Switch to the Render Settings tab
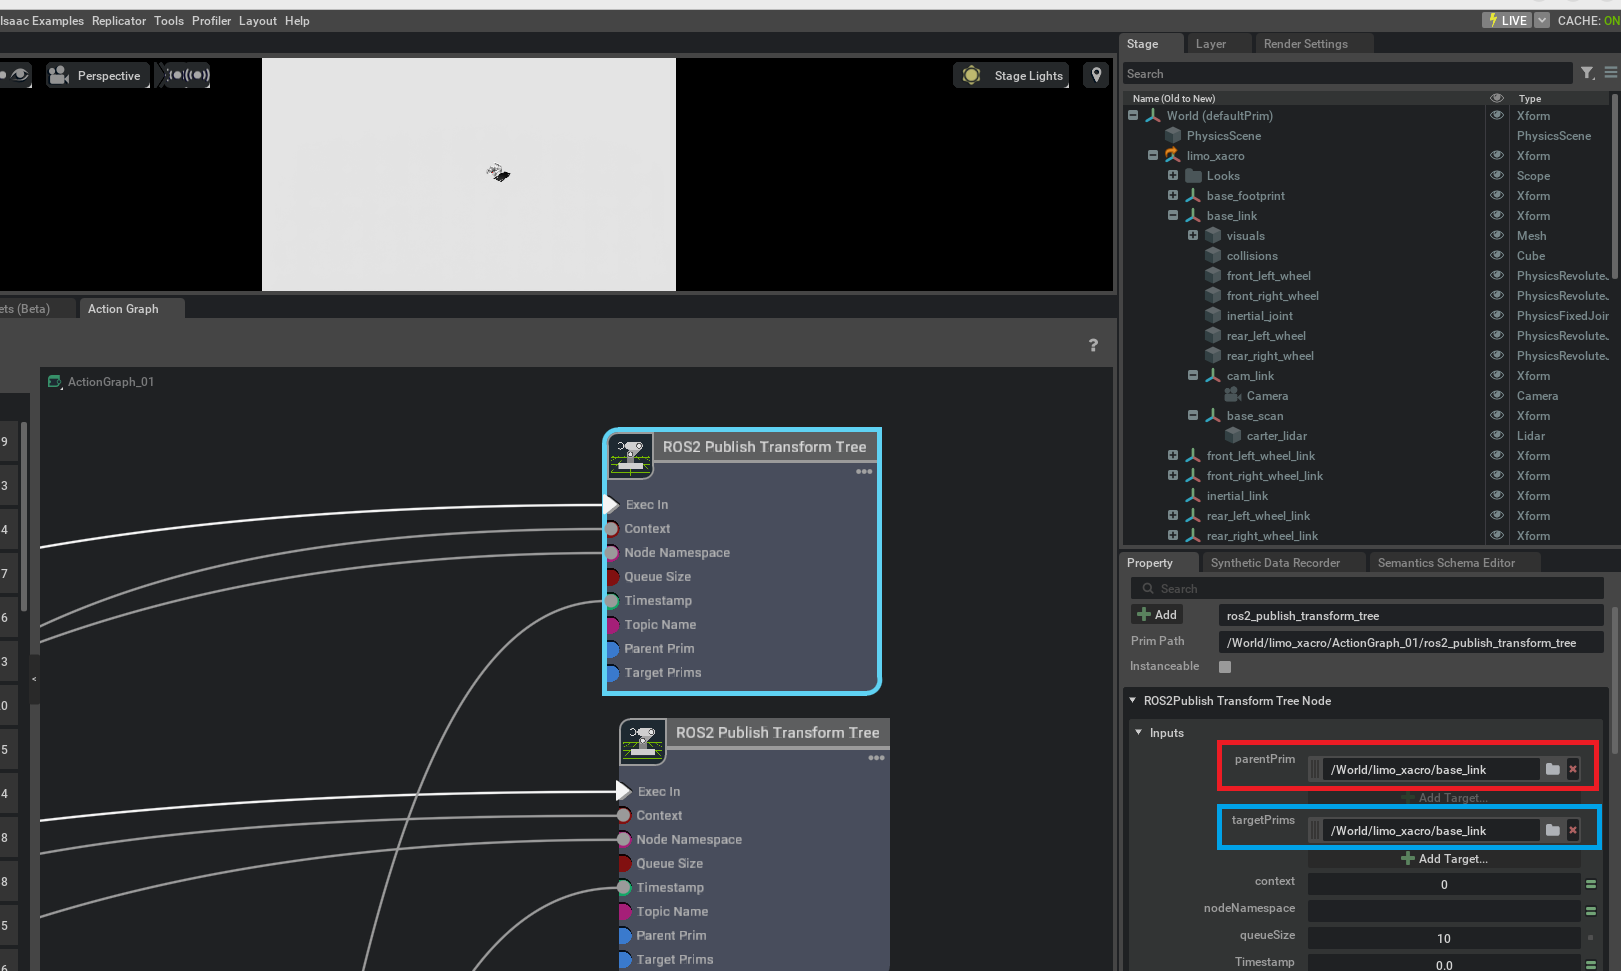The width and height of the screenshot is (1621, 971). tap(1306, 44)
